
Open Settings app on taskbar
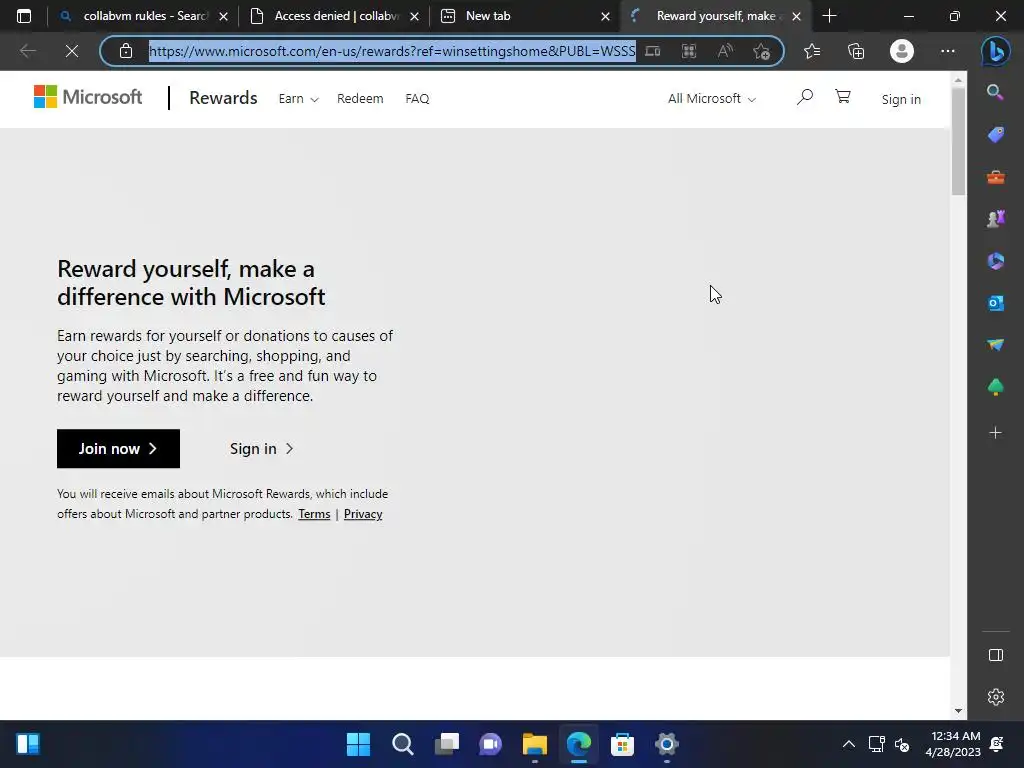[x=666, y=744]
